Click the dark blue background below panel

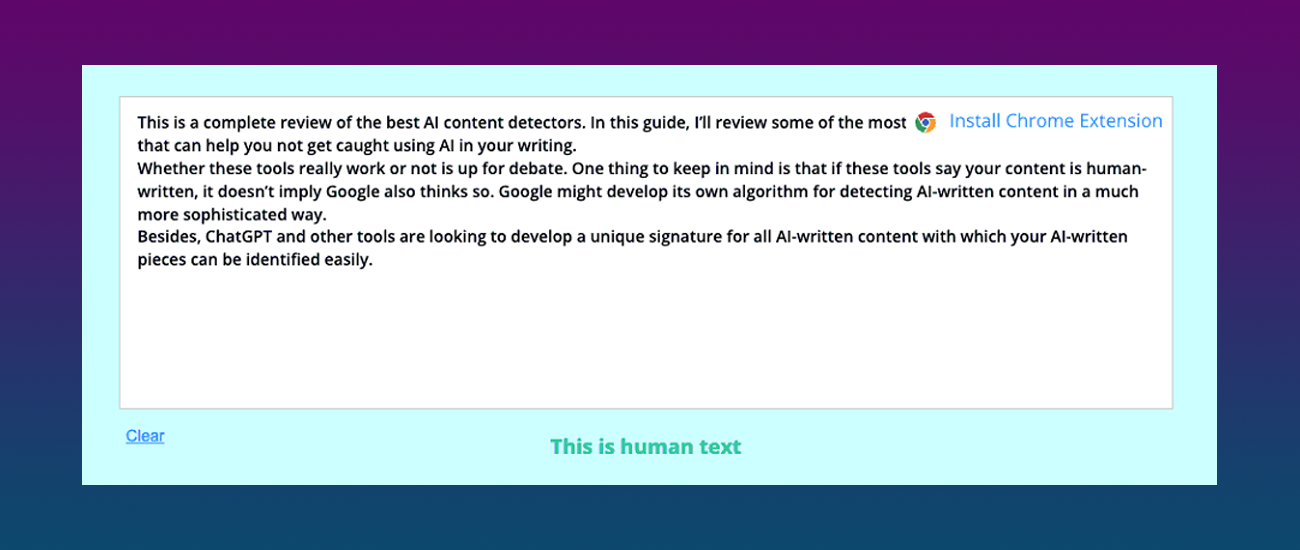650,518
